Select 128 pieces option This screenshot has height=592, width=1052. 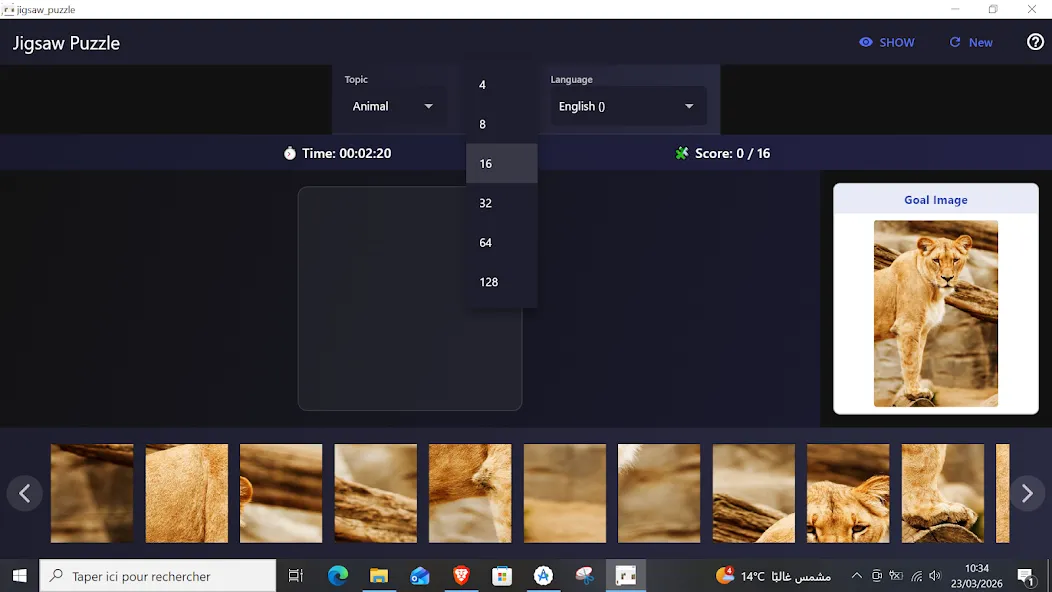(501, 282)
